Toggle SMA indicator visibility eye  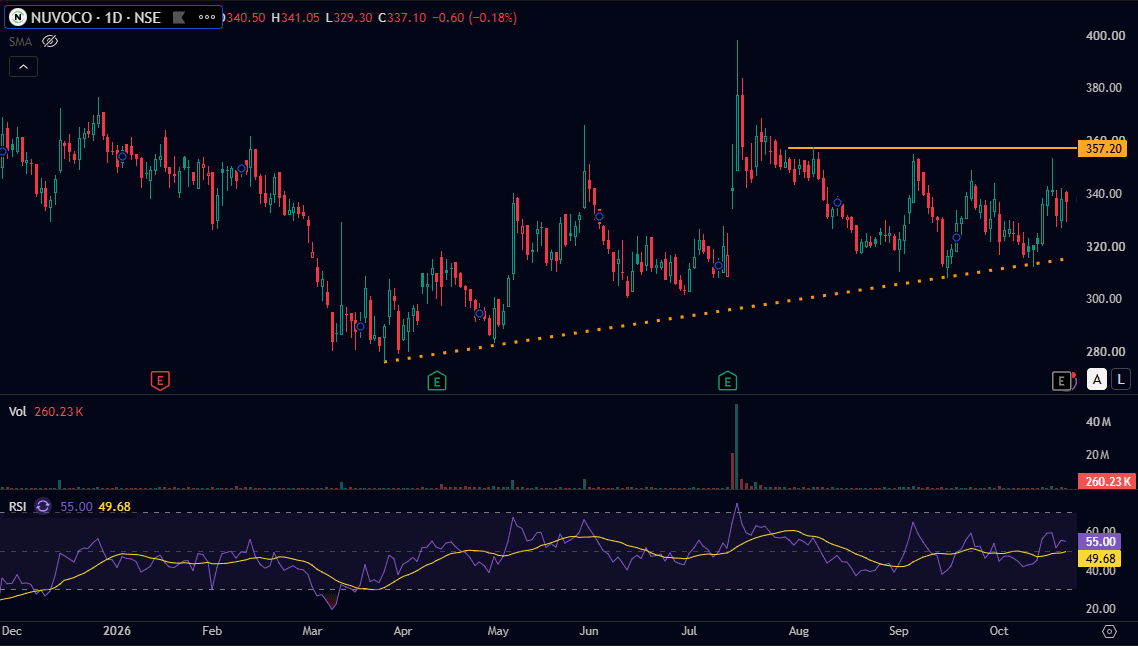[x=49, y=41]
